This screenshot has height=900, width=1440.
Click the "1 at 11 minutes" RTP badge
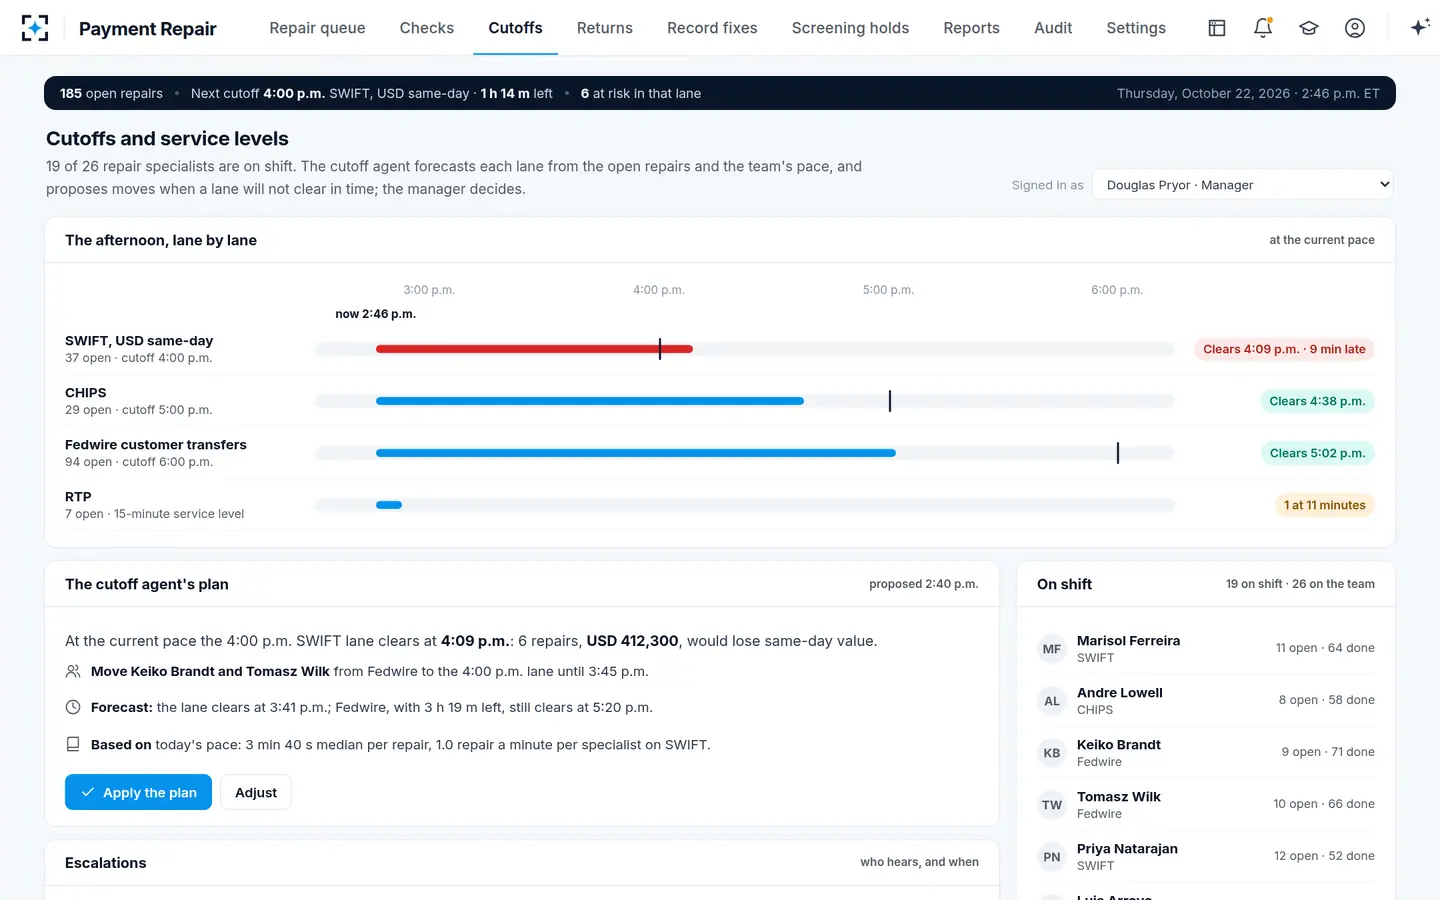point(1325,505)
